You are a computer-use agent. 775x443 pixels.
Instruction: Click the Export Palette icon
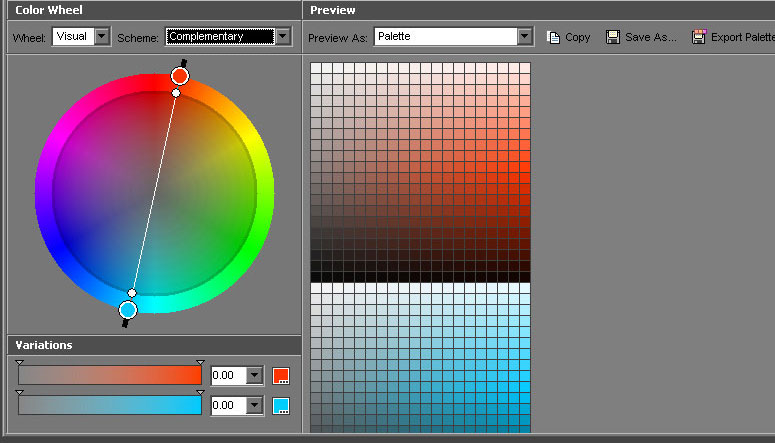coord(699,37)
